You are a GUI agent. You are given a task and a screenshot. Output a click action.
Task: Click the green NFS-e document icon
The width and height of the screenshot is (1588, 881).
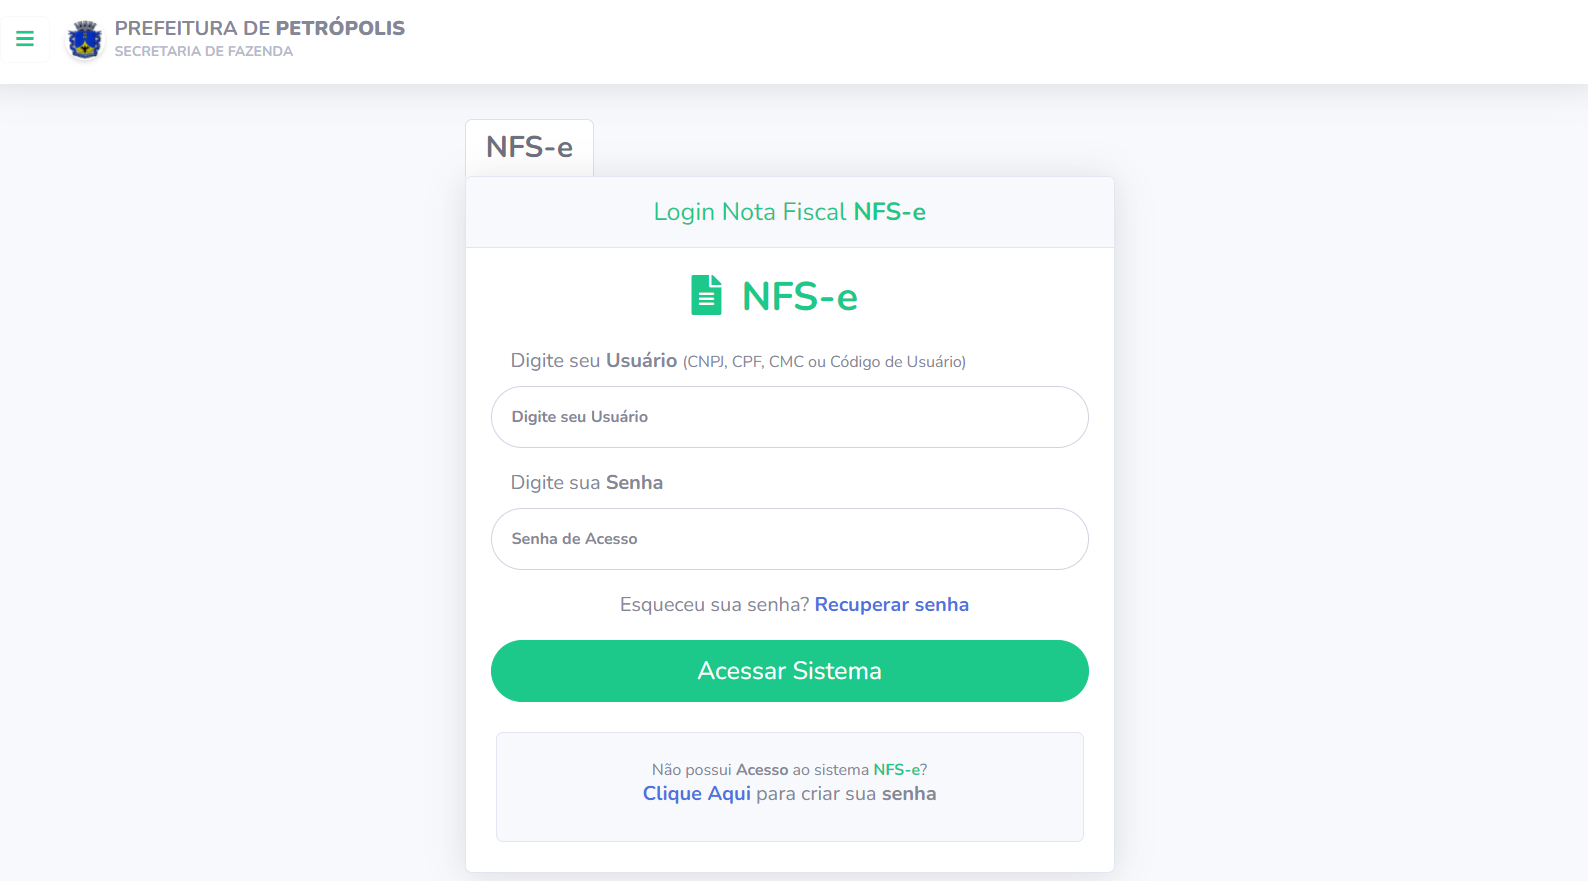(x=706, y=295)
